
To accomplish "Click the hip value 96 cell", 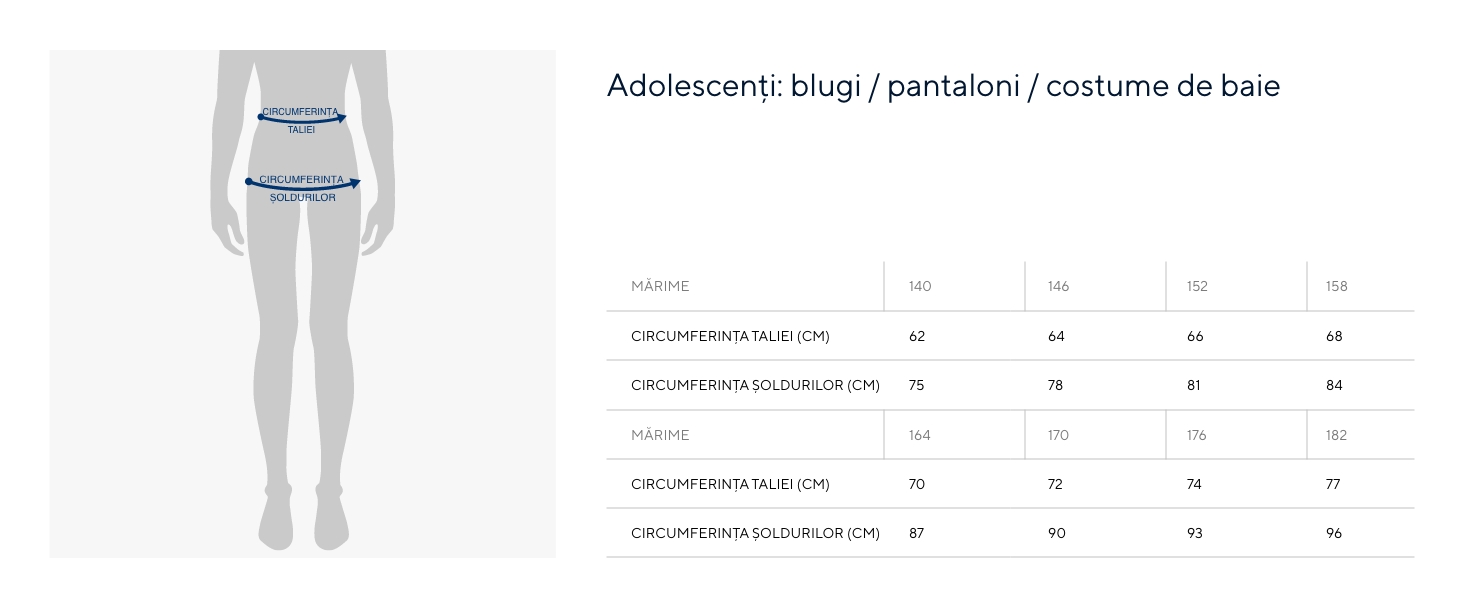I will coord(1334,534).
